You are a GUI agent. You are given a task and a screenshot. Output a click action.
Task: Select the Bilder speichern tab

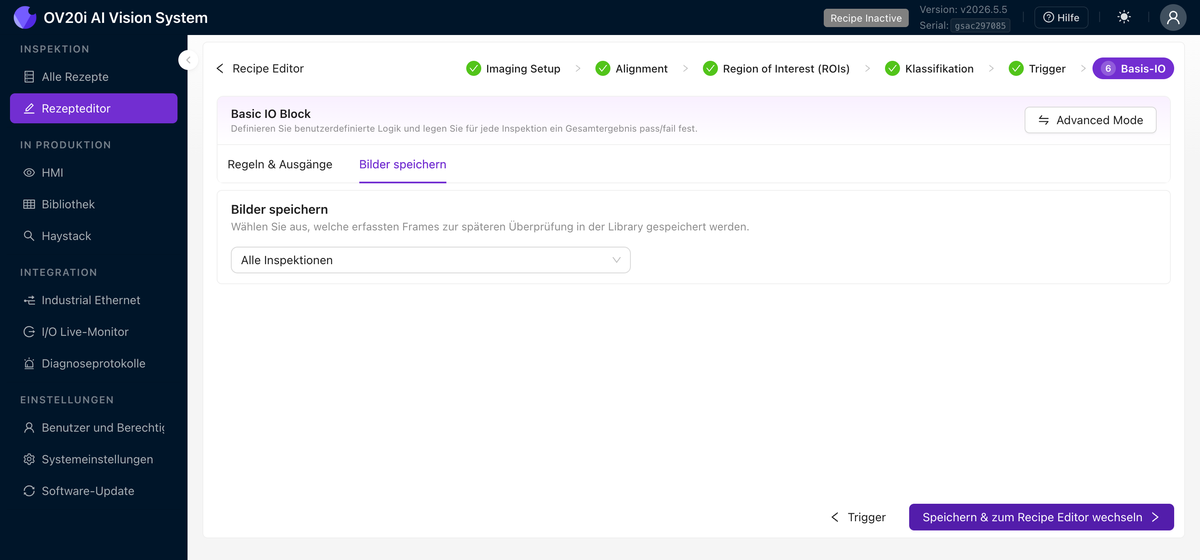403,164
